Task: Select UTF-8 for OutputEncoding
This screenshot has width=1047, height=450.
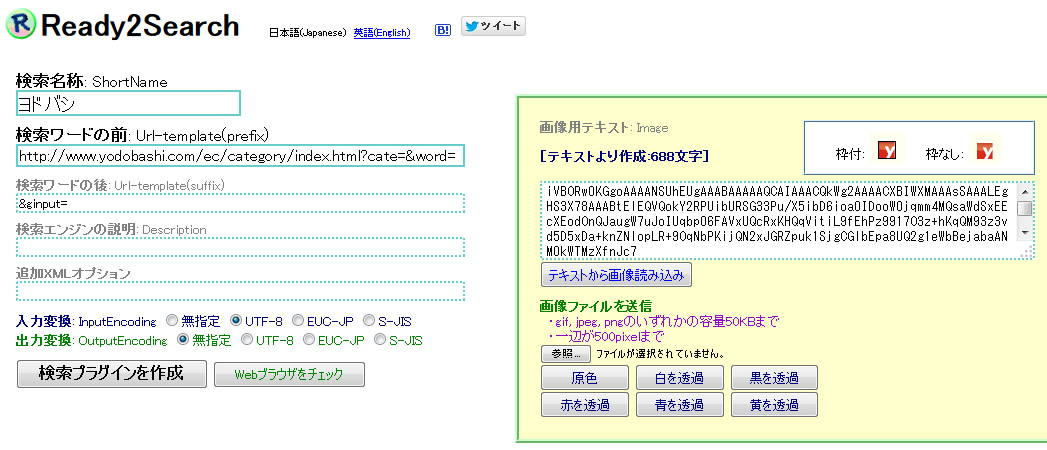Action: tap(247, 340)
